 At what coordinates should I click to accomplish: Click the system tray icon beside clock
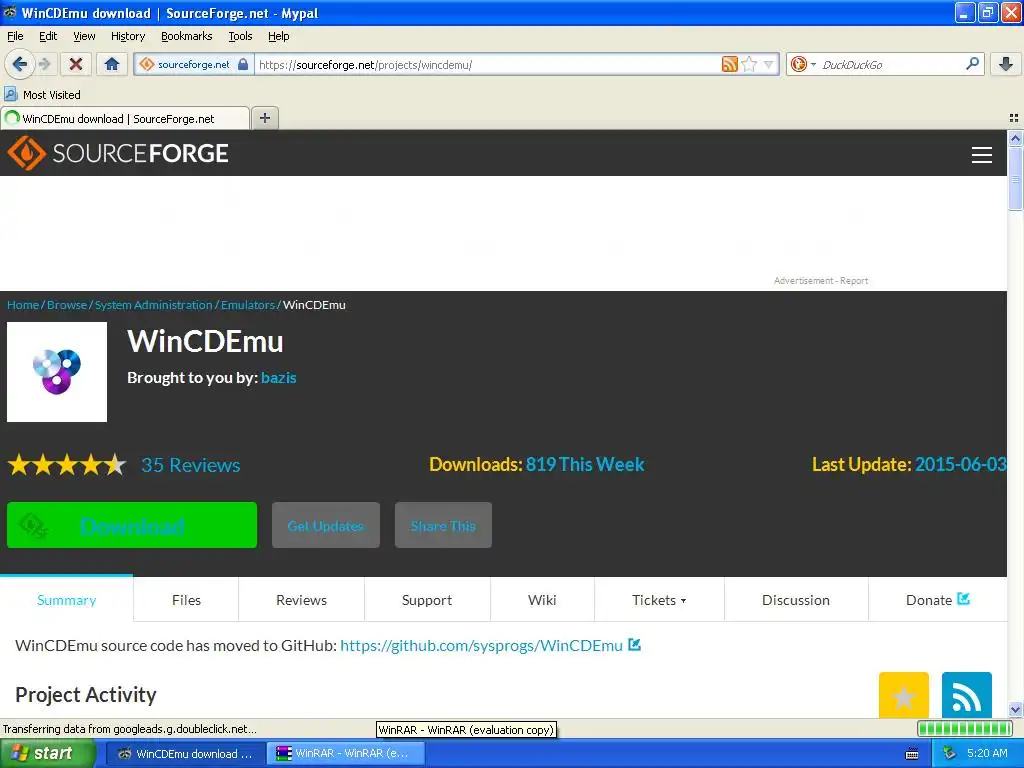click(949, 753)
